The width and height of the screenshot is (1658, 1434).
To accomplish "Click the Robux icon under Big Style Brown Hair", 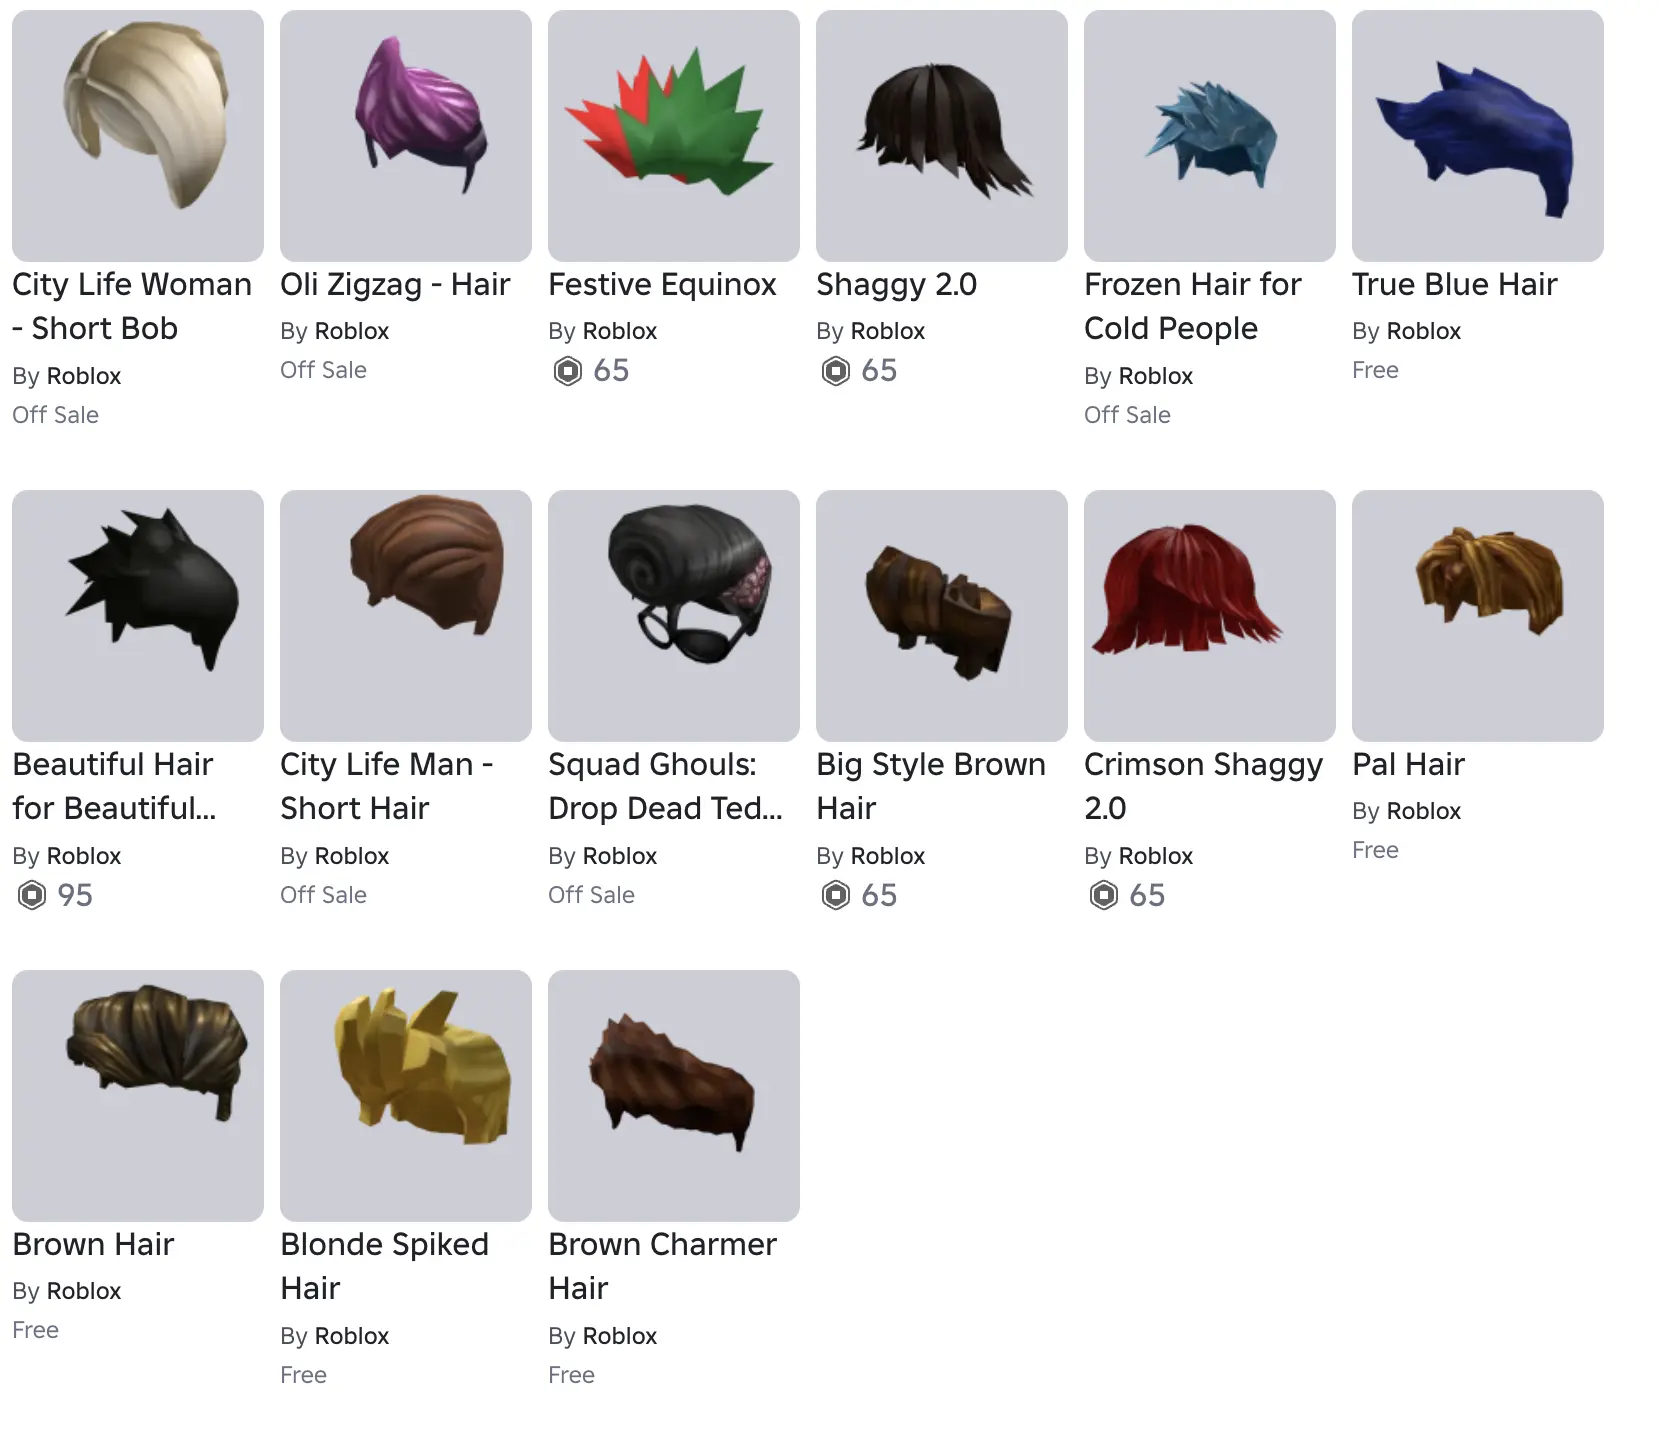I will pyautogui.click(x=836, y=895).
